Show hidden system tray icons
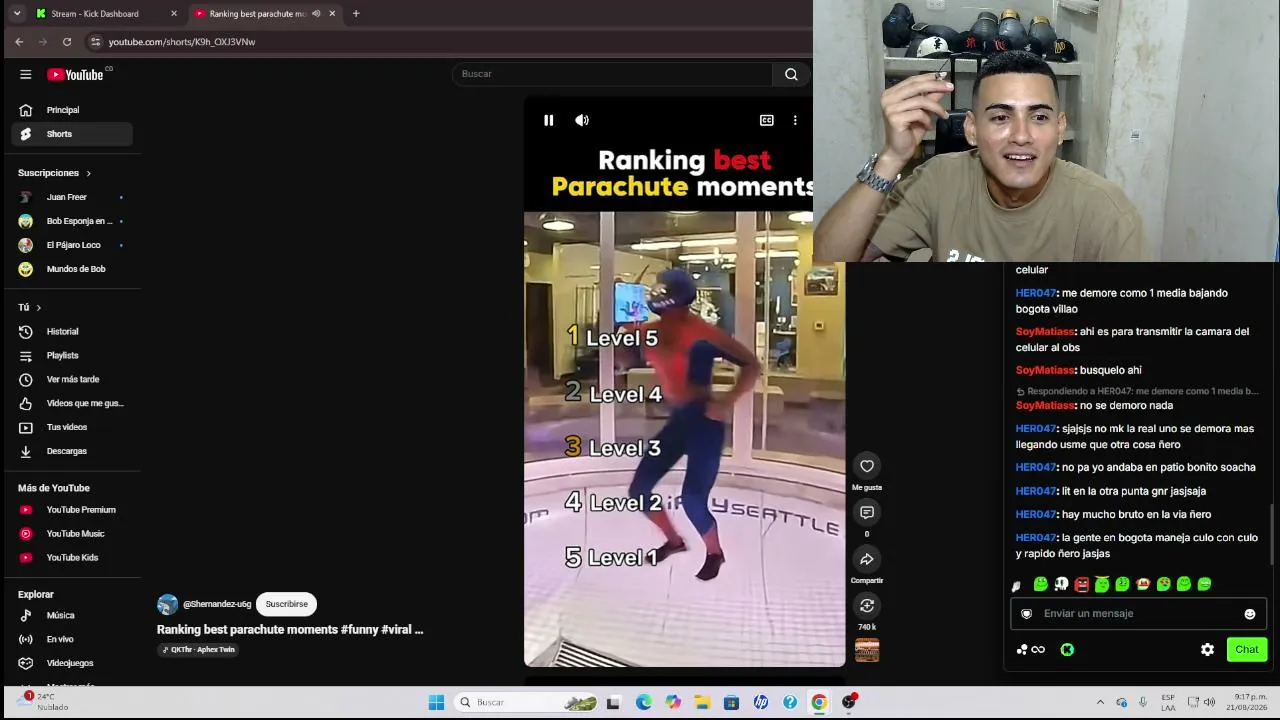Screen dimensions: 1280x720 [1100, 702]
